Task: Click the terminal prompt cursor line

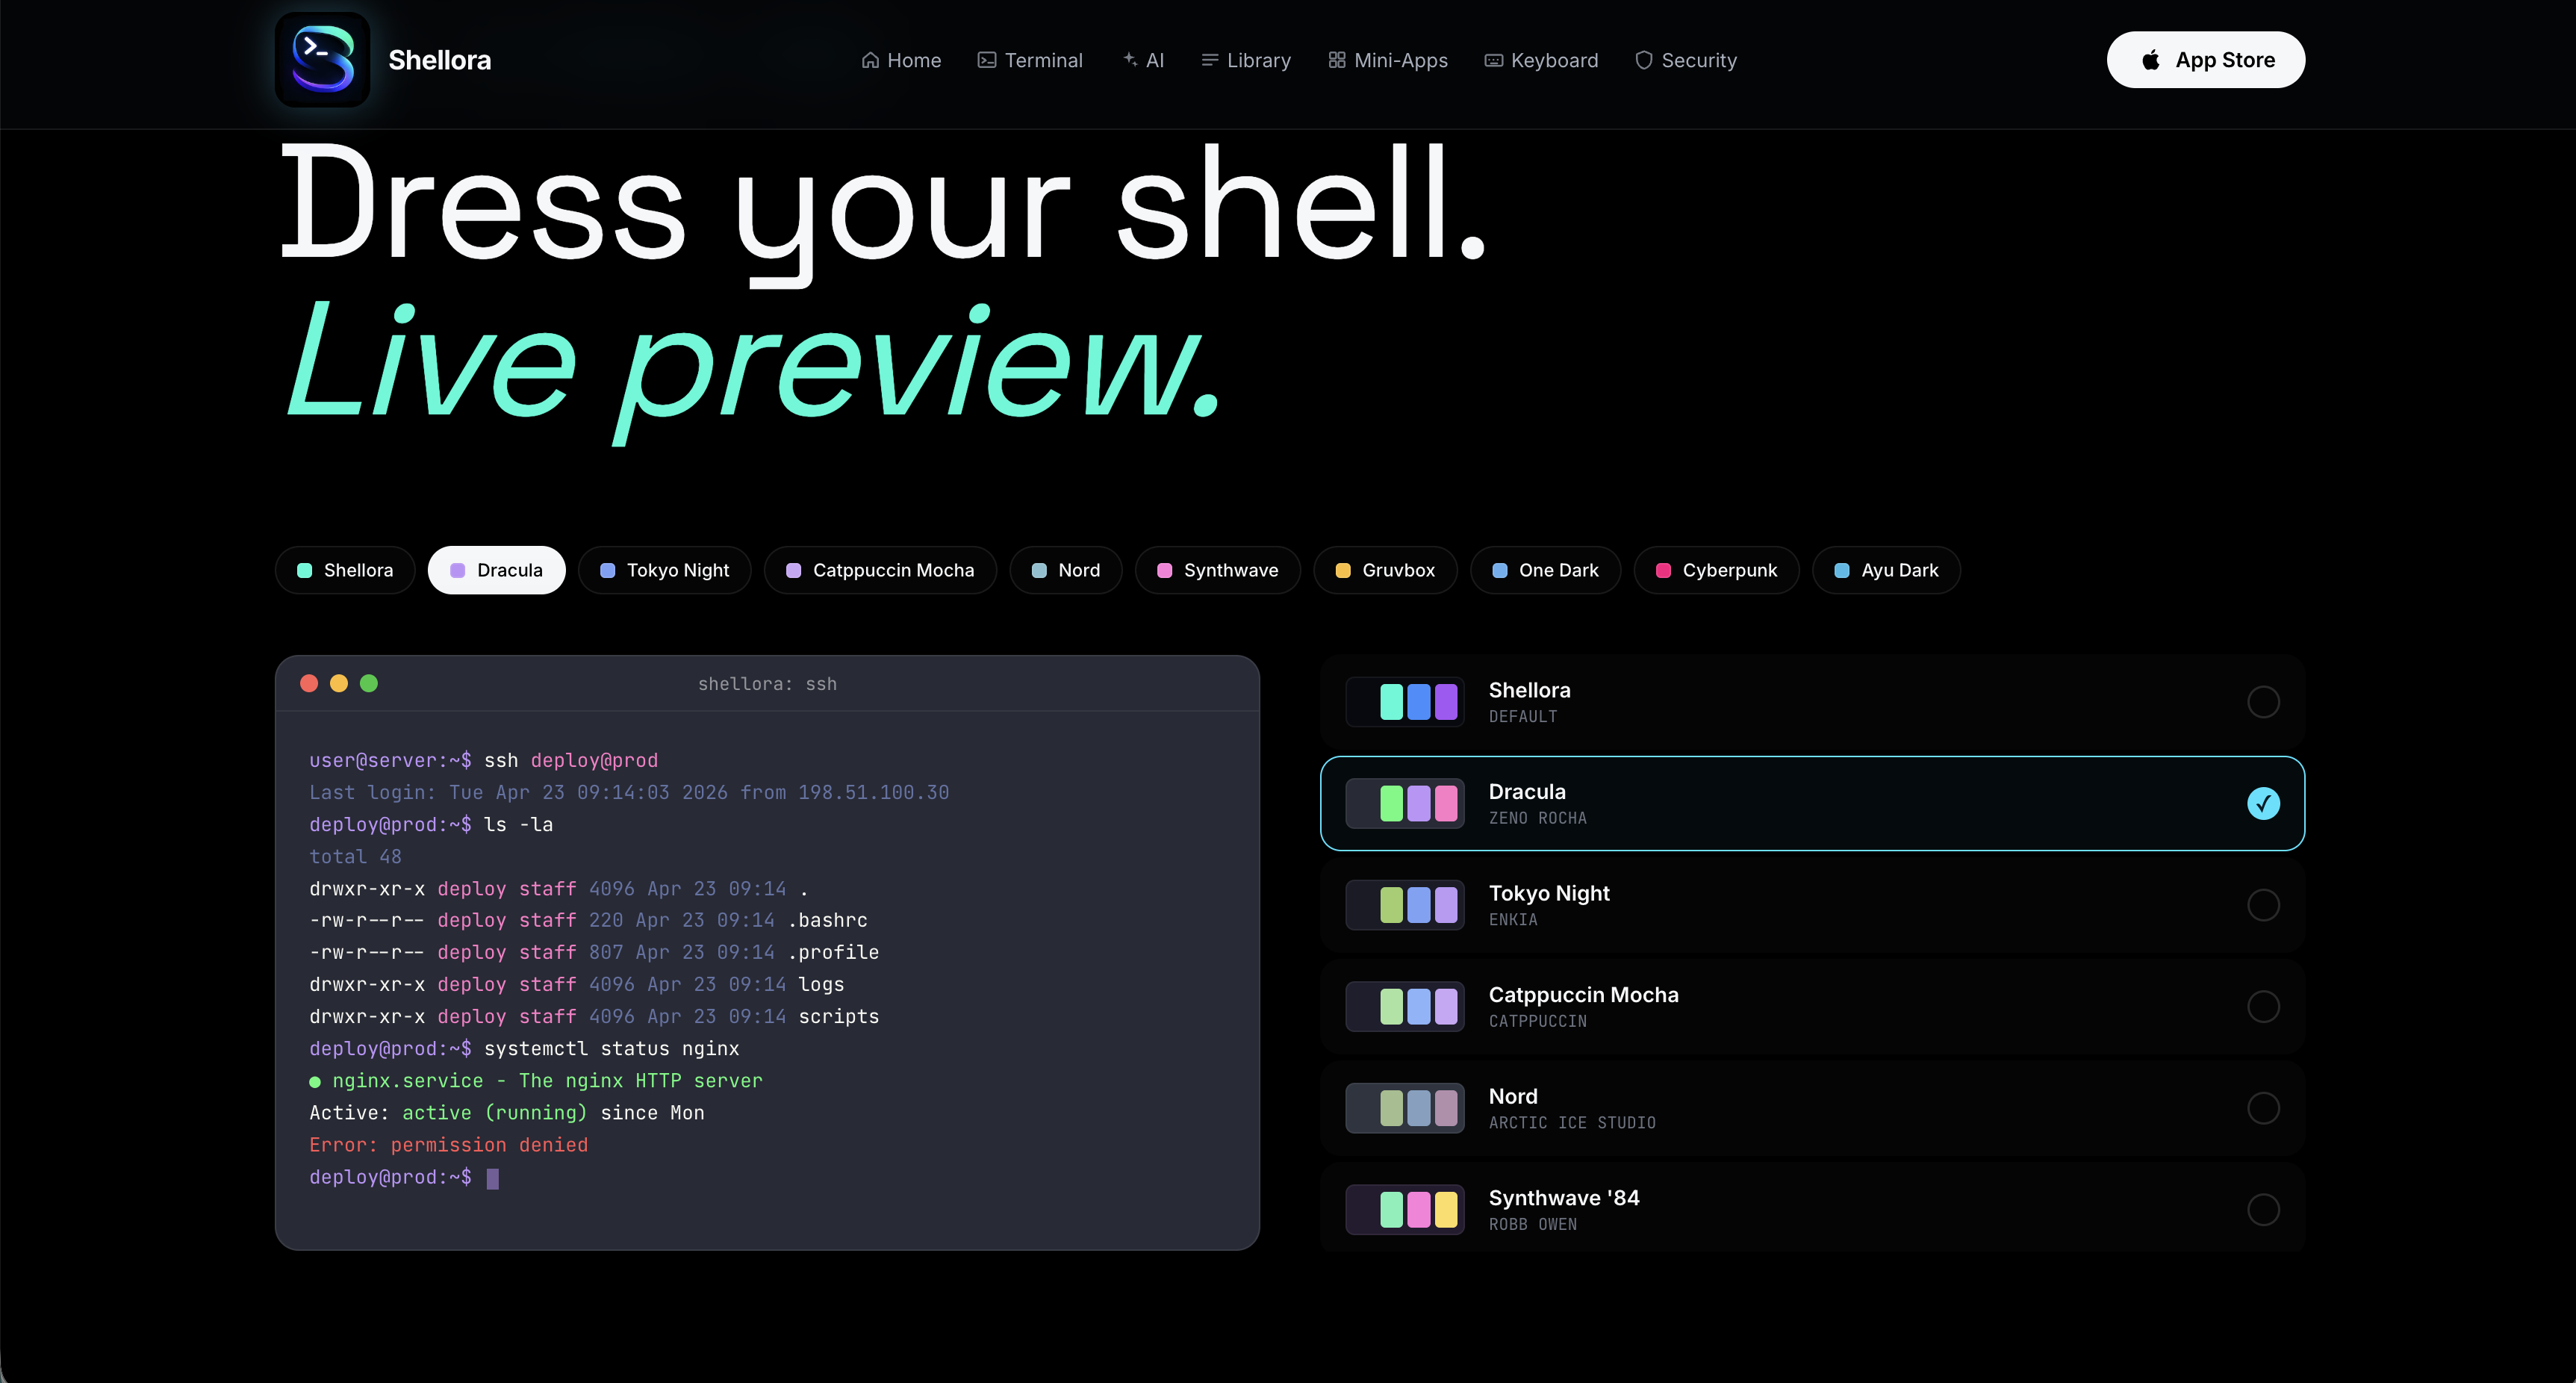Action: point(492,1178)
